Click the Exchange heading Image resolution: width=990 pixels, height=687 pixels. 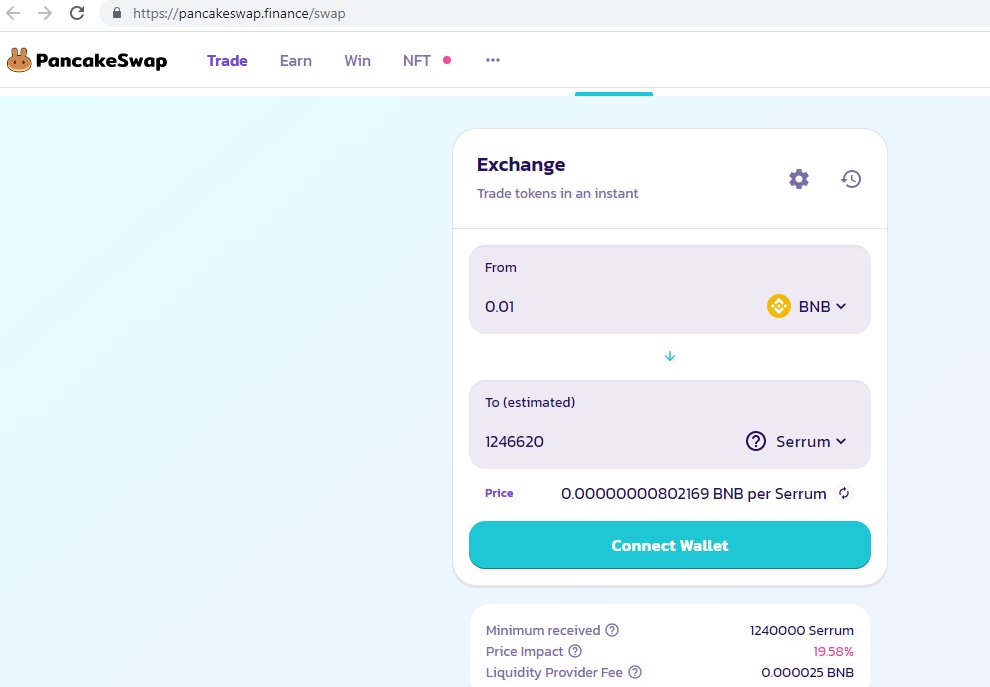[521, 165]
